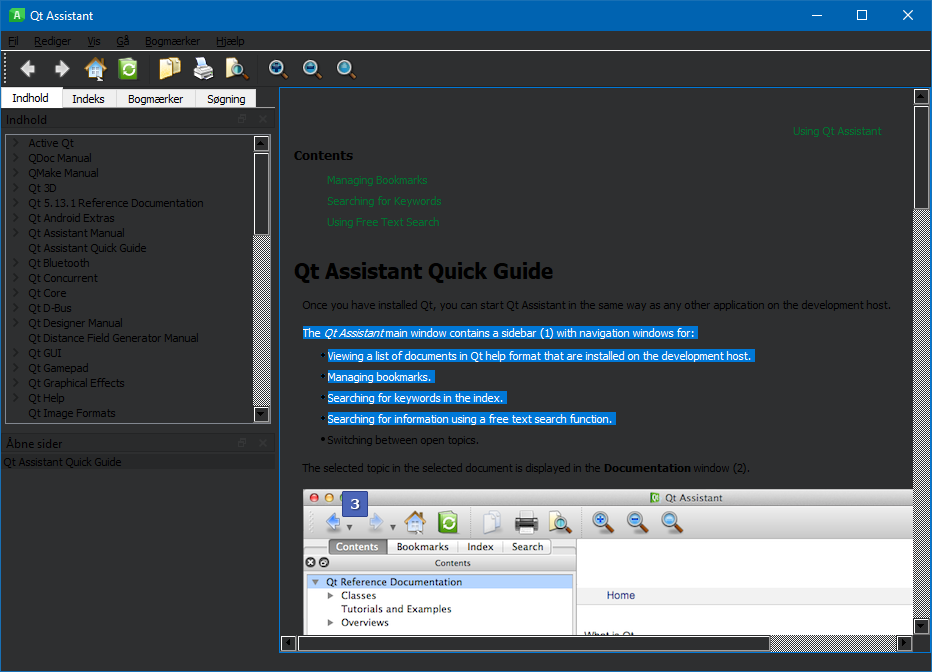
Task: Select Qt Distance Field Generator Manual
Action: pyautogui.click(x=113, y=338)
